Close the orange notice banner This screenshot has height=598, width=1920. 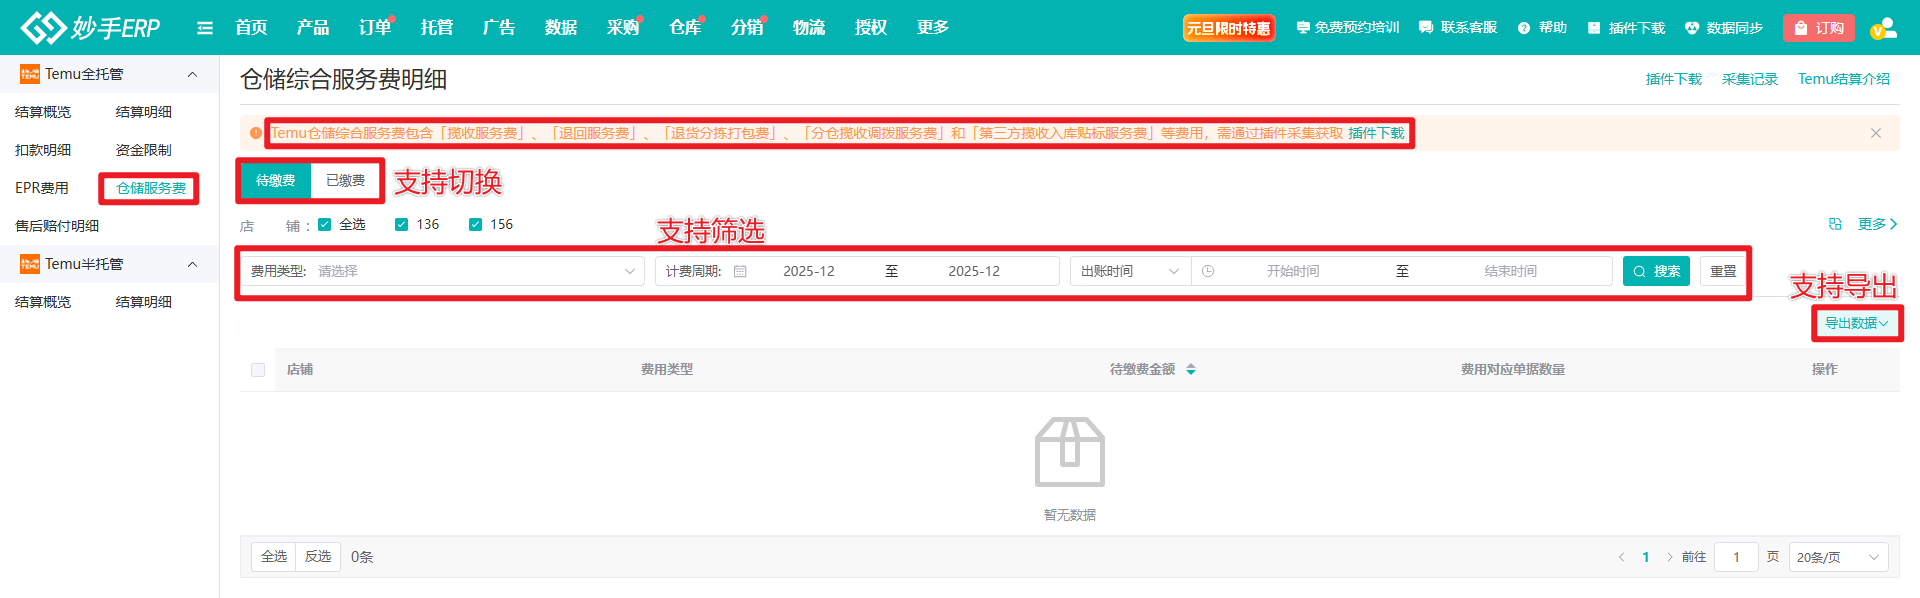(x=1876, y=133)
